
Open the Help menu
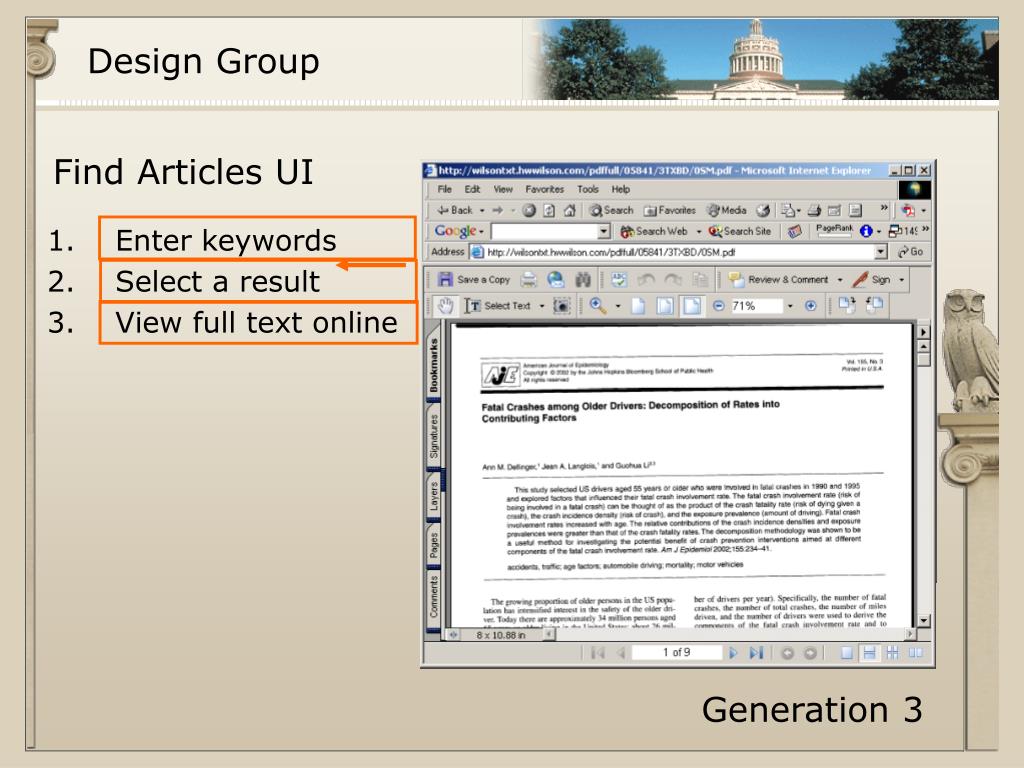pyautogui.click(x=620, y=189)
